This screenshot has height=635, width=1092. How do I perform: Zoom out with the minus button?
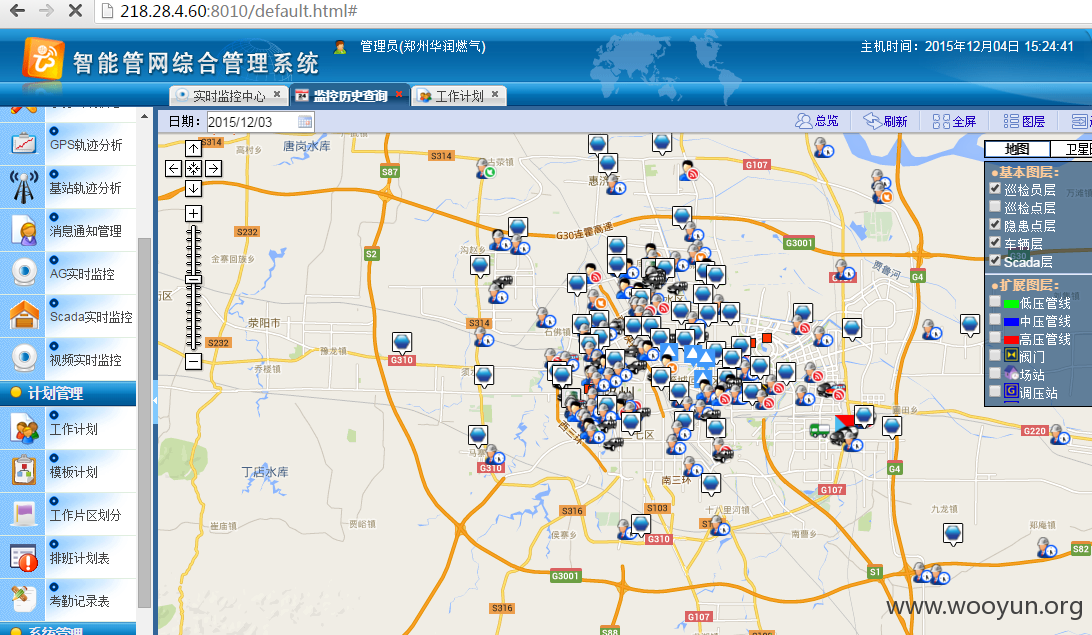click(194, 361)
